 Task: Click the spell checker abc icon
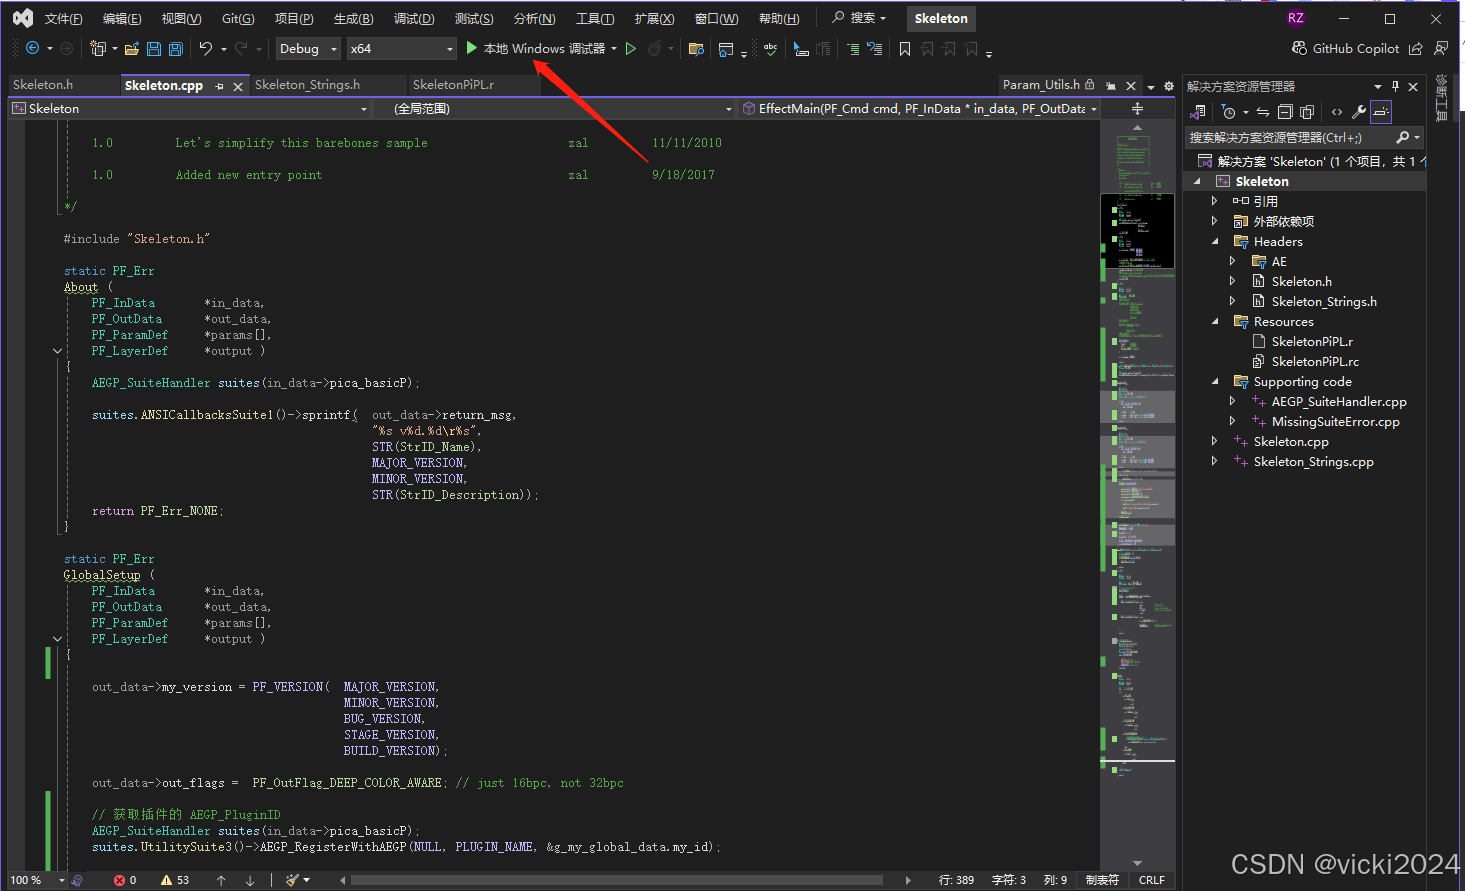pyautogui.click(x=770, y=48)
